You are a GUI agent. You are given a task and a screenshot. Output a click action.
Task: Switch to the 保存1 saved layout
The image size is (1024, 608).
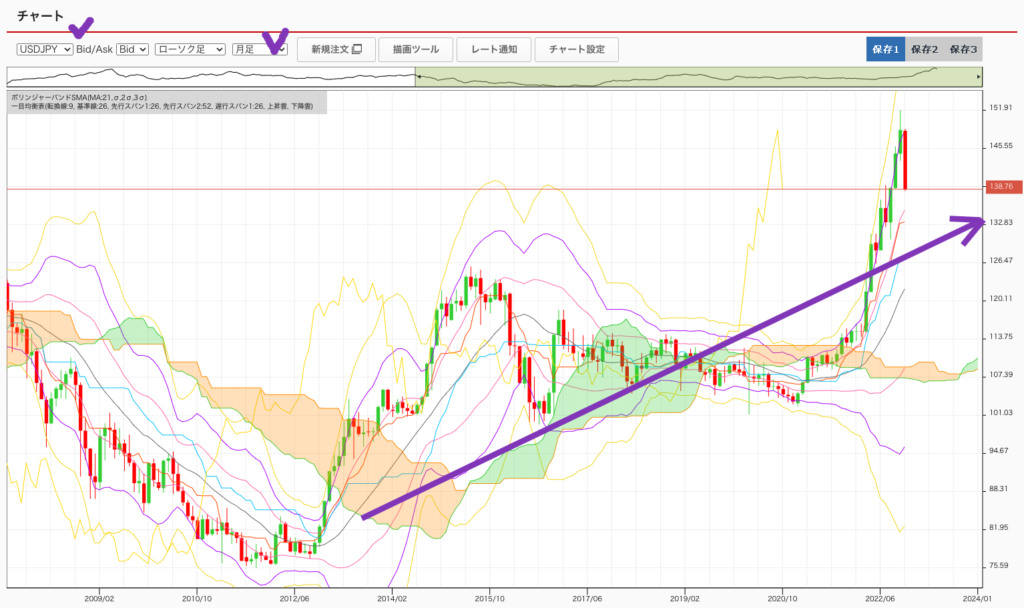(x=886, y=49)
